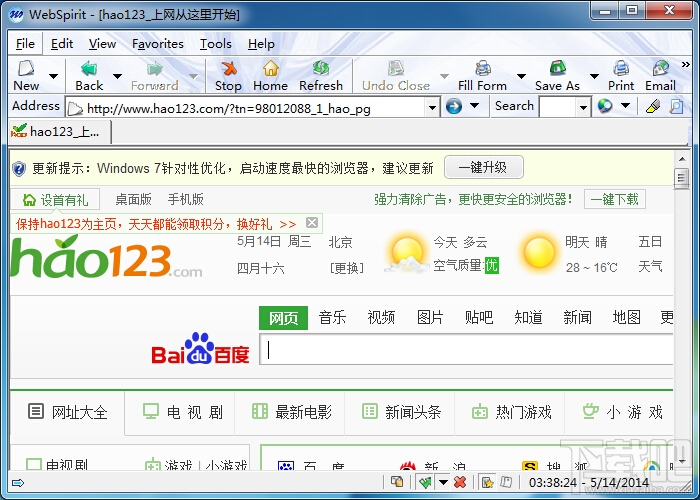
Task: Click the red X status bar icon
Action: tap(460, 482)
